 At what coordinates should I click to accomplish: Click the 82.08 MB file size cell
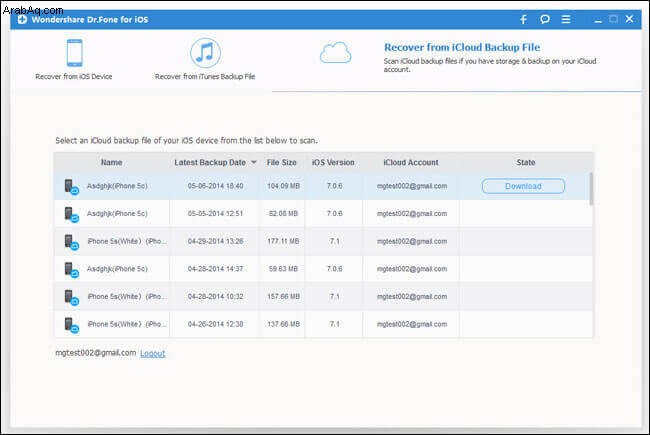(x=283, y=214)
